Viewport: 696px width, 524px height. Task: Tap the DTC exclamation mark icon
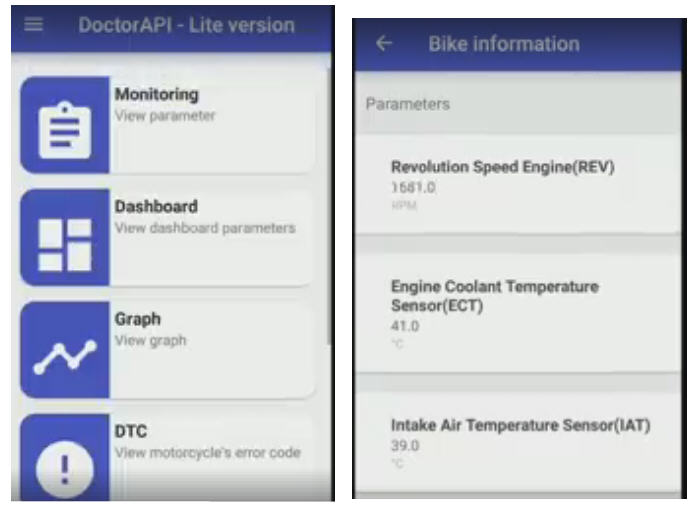click(x=65, y=462)
